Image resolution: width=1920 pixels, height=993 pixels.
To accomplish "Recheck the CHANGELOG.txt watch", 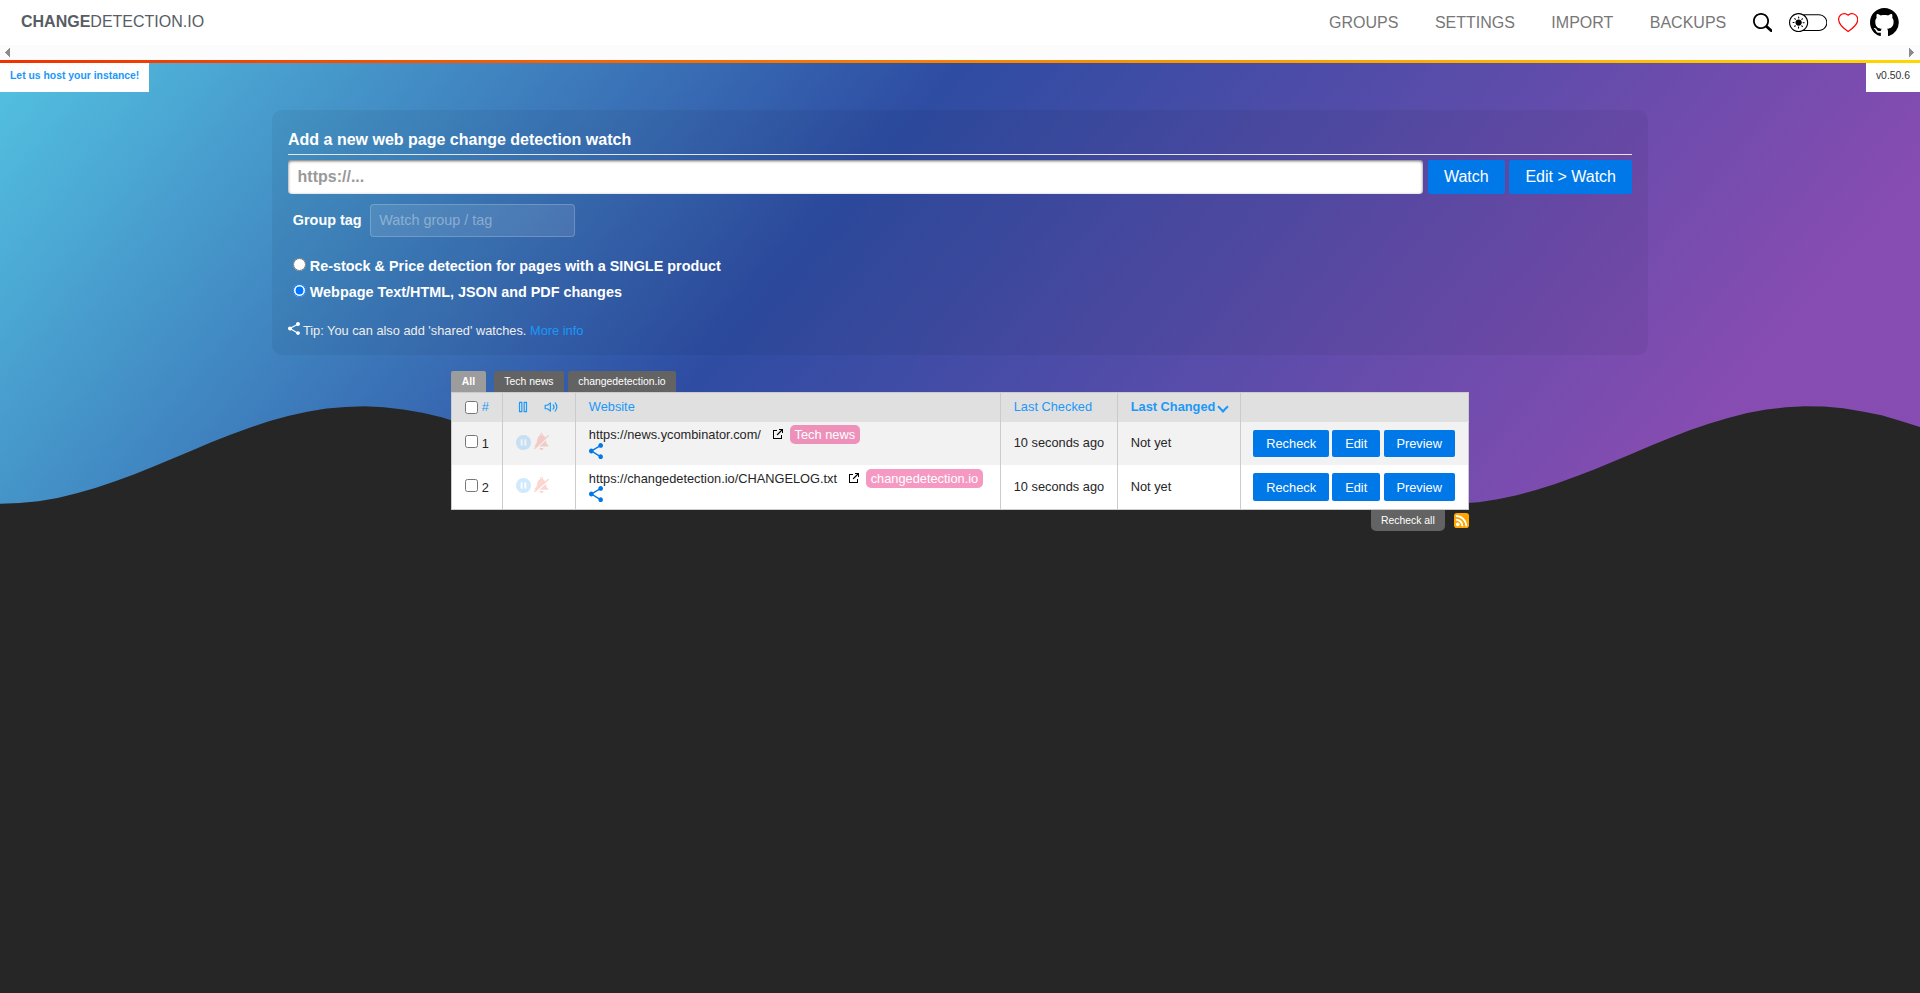I will tap(1291, 487).
